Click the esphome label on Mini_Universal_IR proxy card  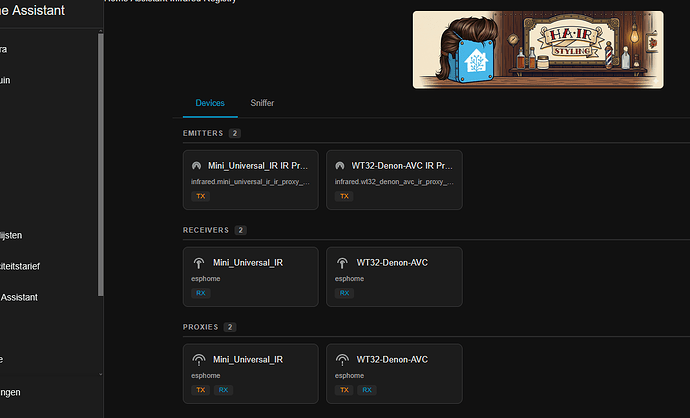206,375
